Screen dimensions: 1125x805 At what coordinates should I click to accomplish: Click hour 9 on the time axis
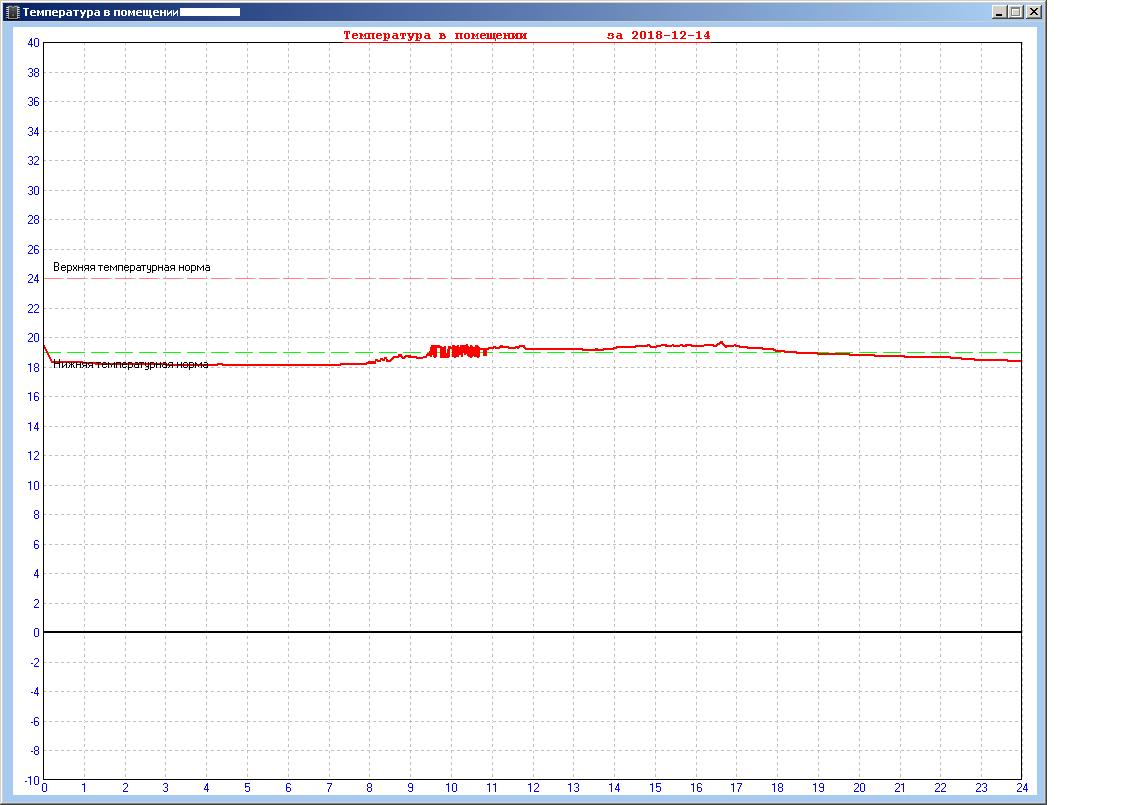[x=410, y=788]
